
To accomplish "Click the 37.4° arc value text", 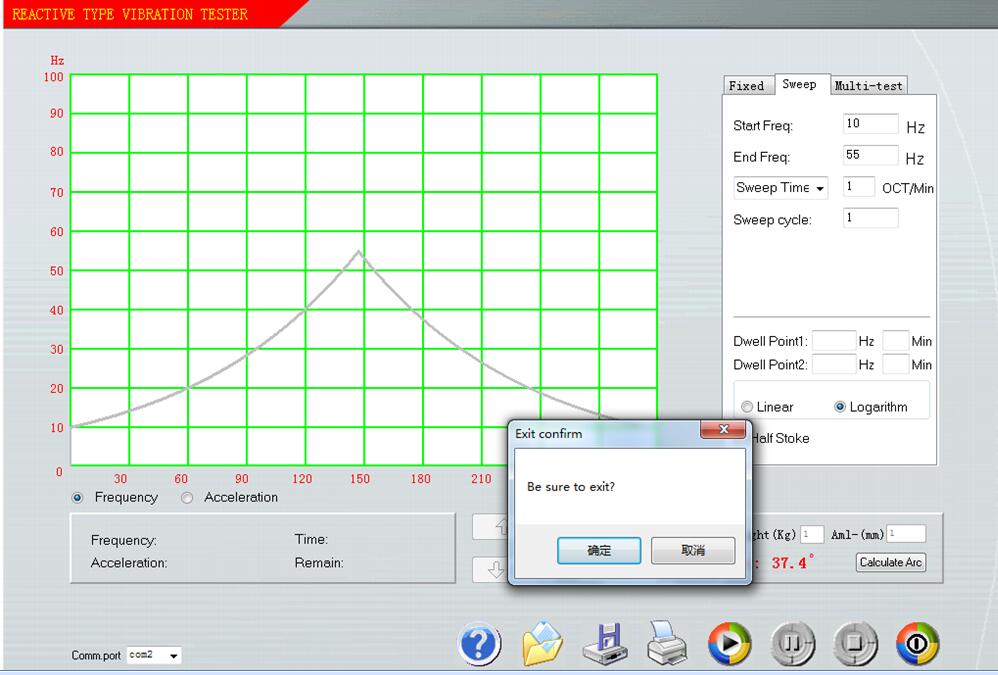I will pos(792,562).
